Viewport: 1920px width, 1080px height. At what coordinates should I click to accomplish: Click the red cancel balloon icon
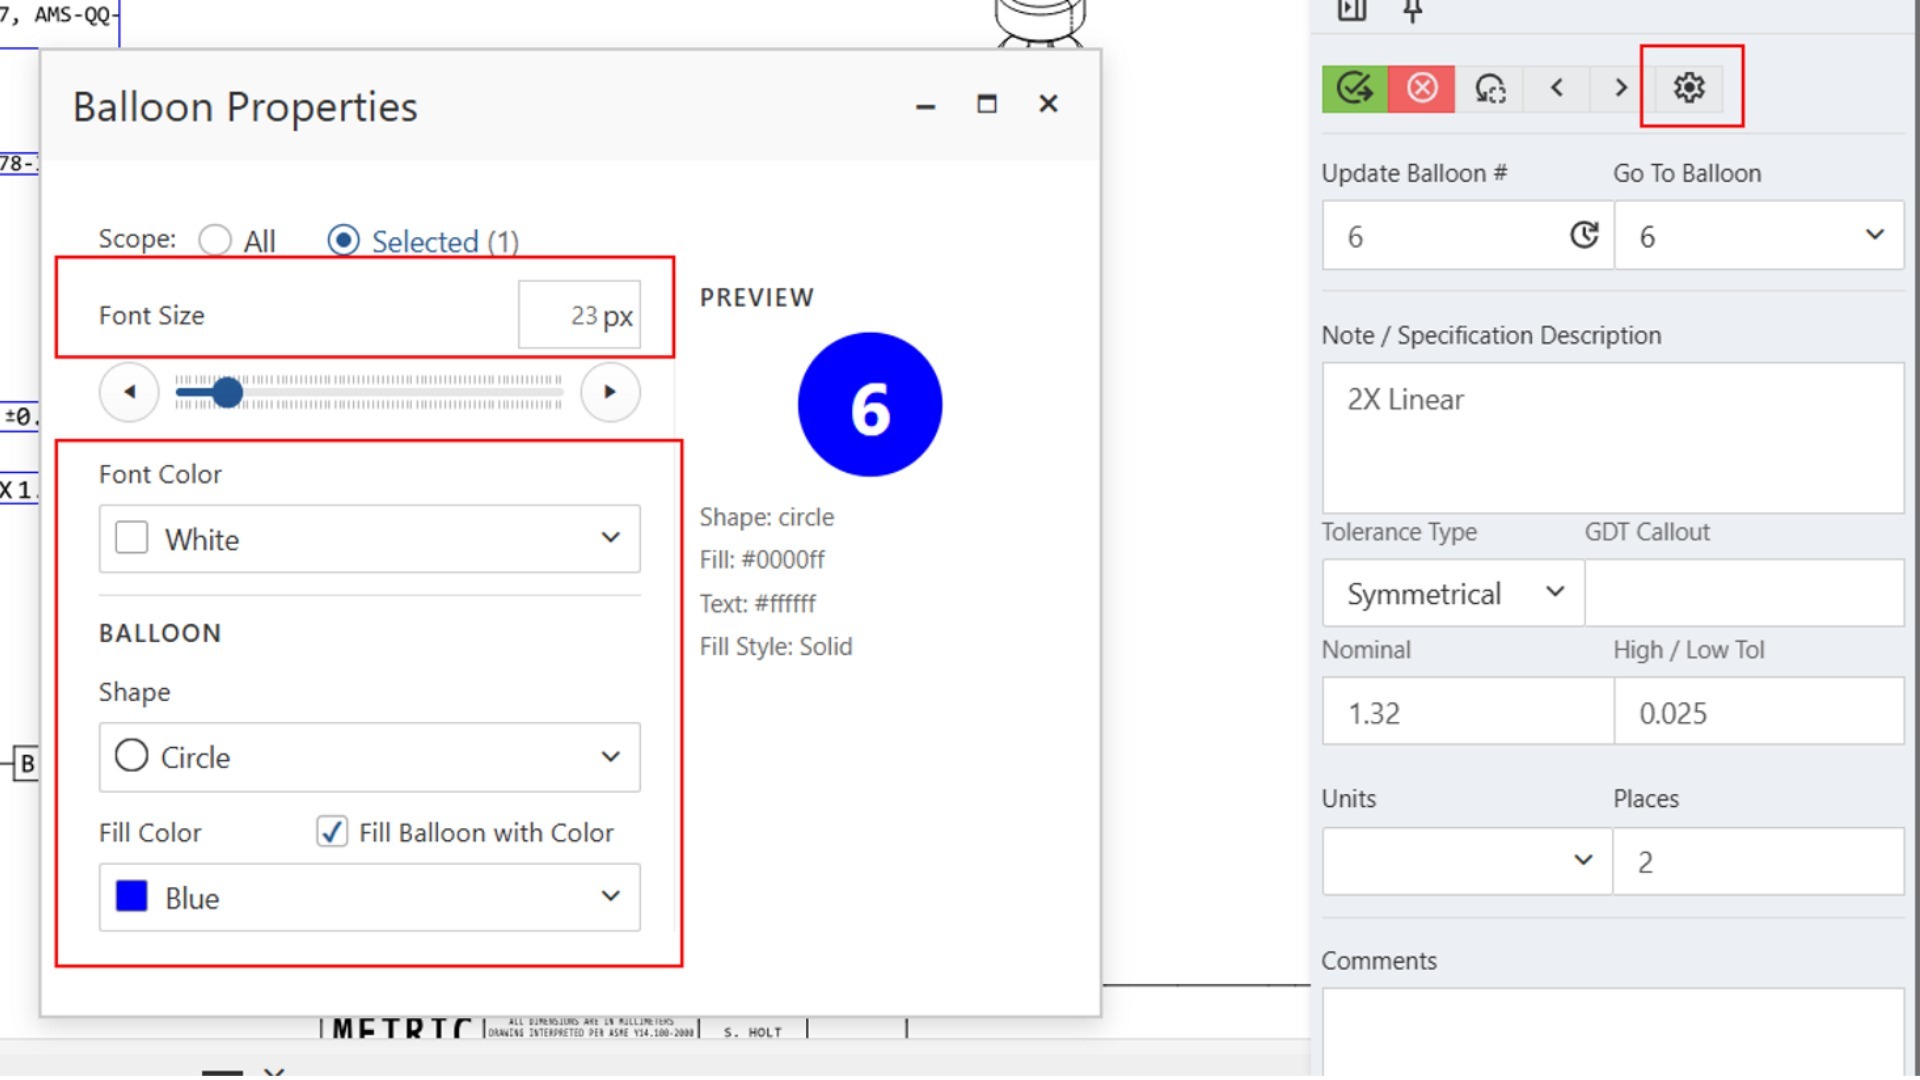point(1422,88)
